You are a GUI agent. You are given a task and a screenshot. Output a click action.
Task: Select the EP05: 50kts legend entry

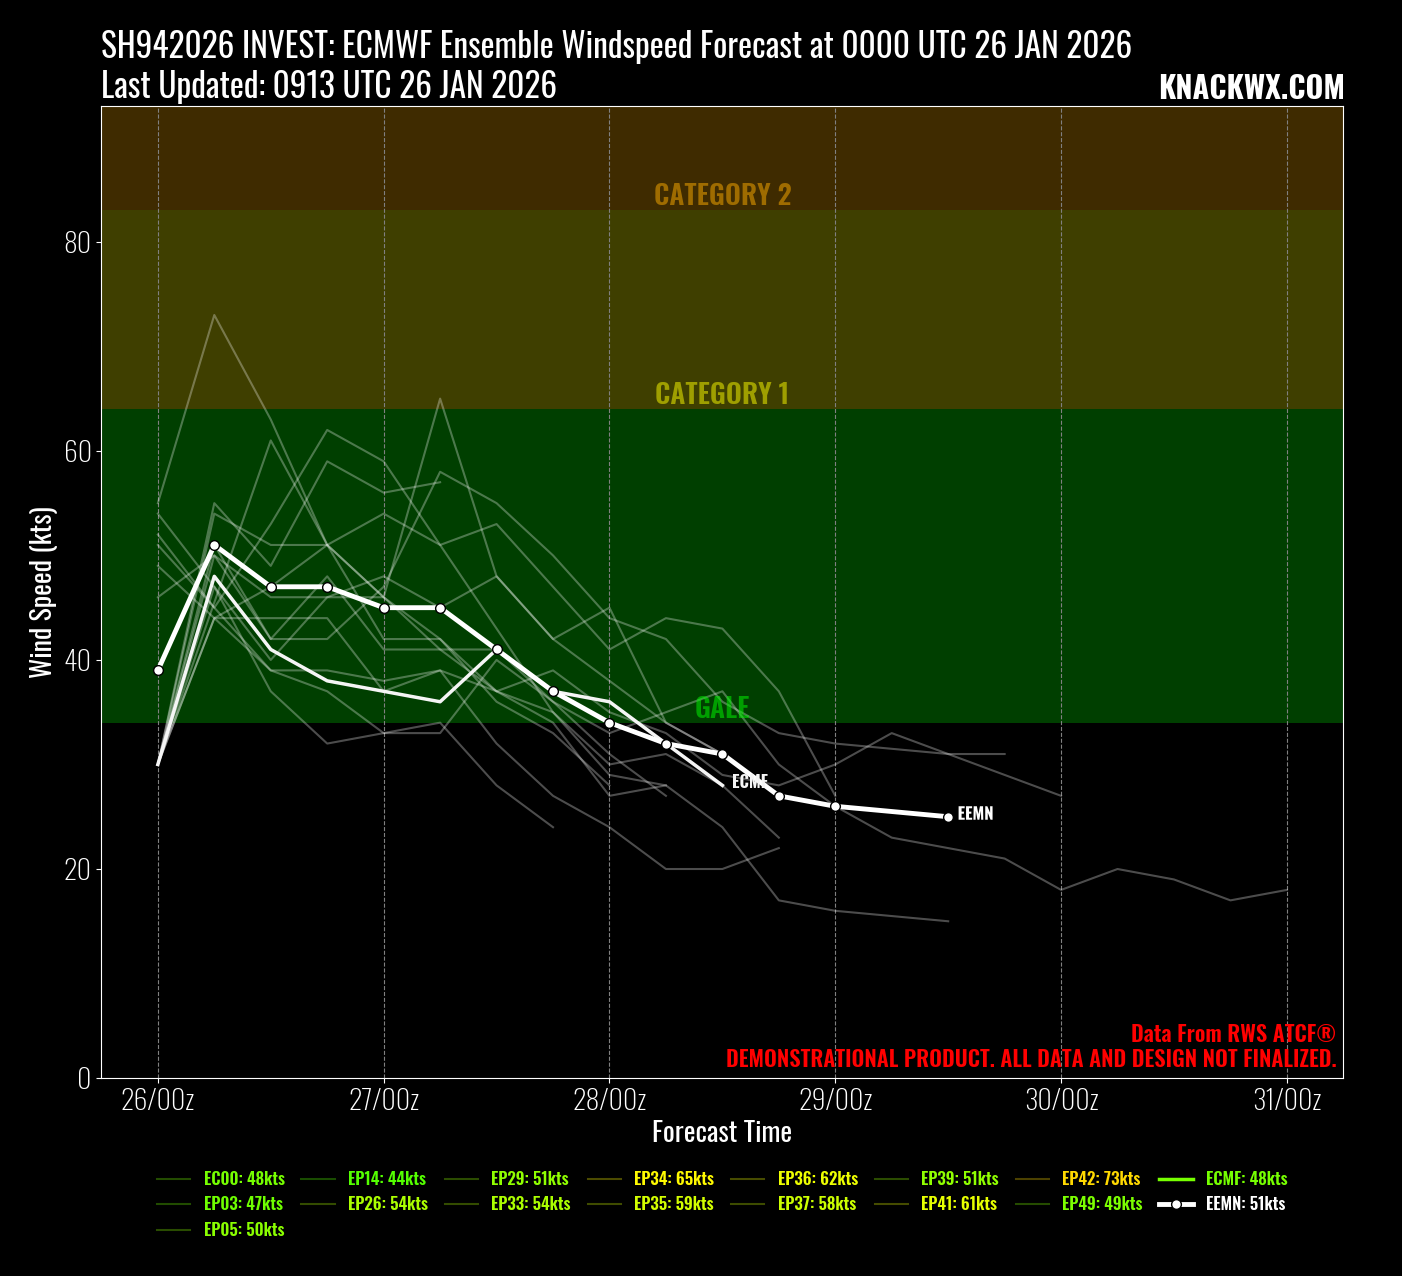coord(244,1230)
